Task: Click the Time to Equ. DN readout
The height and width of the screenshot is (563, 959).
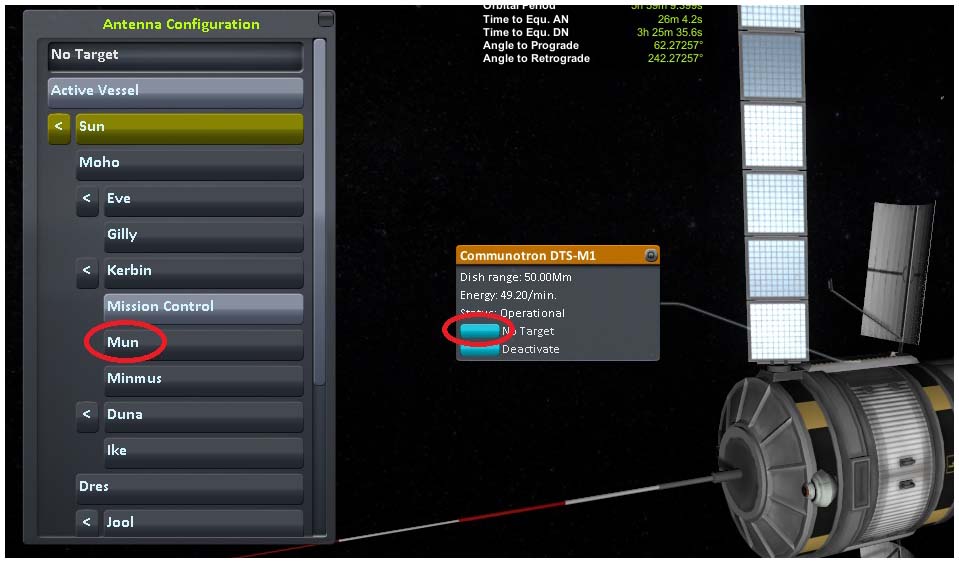Action: [x=593, y=32]
